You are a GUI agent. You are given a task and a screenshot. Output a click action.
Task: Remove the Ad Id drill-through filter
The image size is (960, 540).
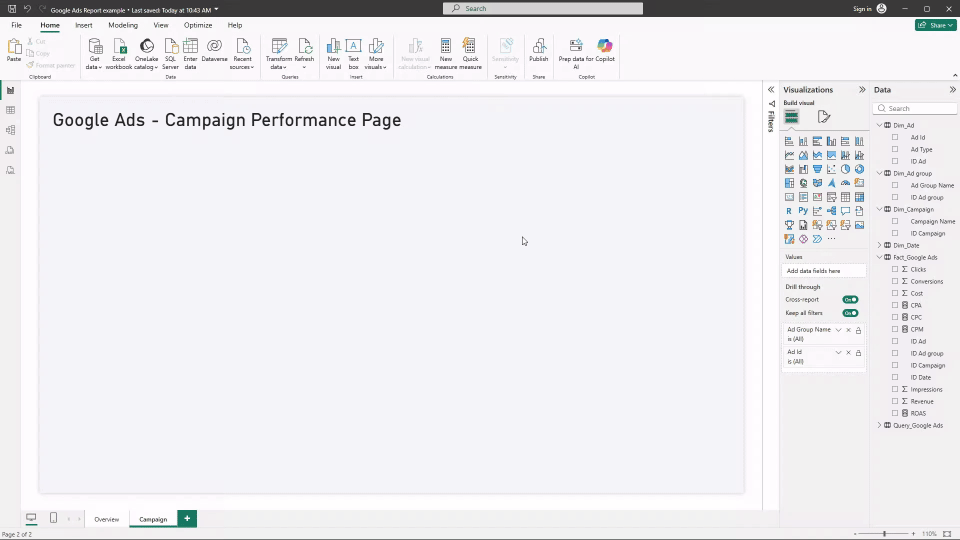point(848,353)
